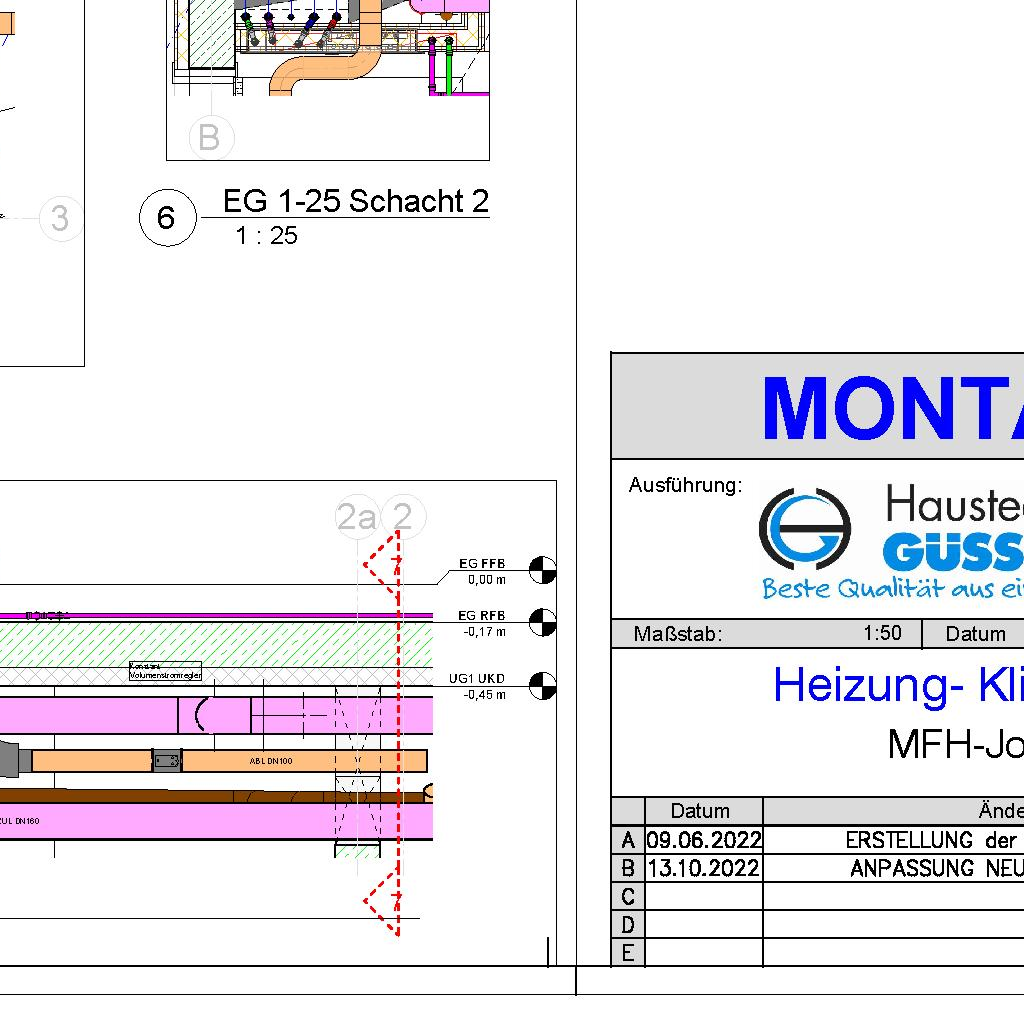Image resolution: width=1024 pixels, height=1024 pixels.
Task: Click the gray damper fitting on orange duct
Action: coord(167,761)
